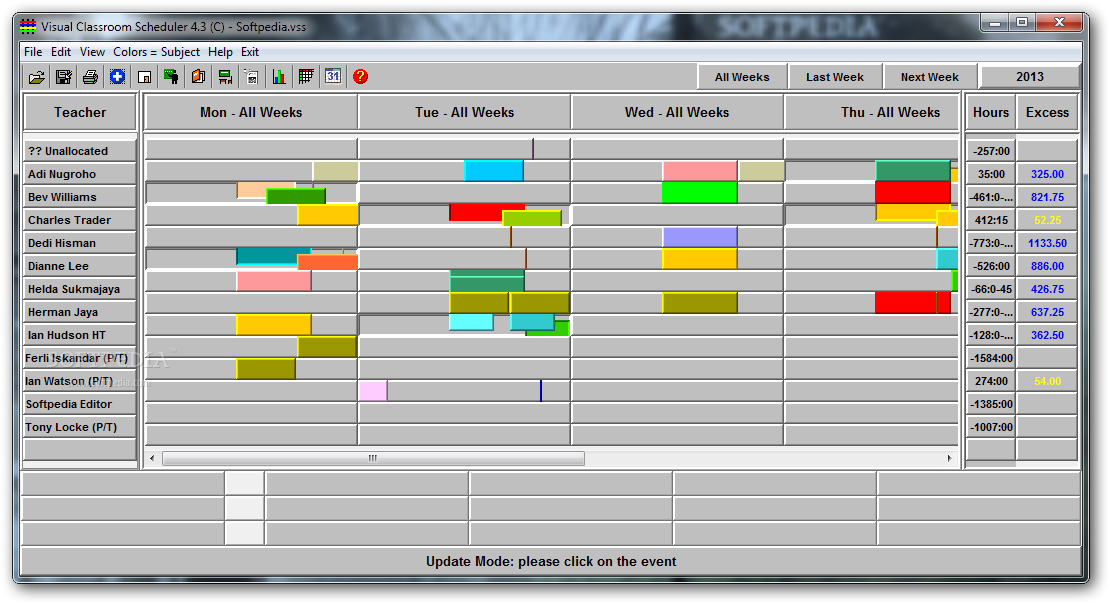Click the Update Mode status bar message
The image size is (1110, 604).
pyautogui.click(x=551, y=562)
